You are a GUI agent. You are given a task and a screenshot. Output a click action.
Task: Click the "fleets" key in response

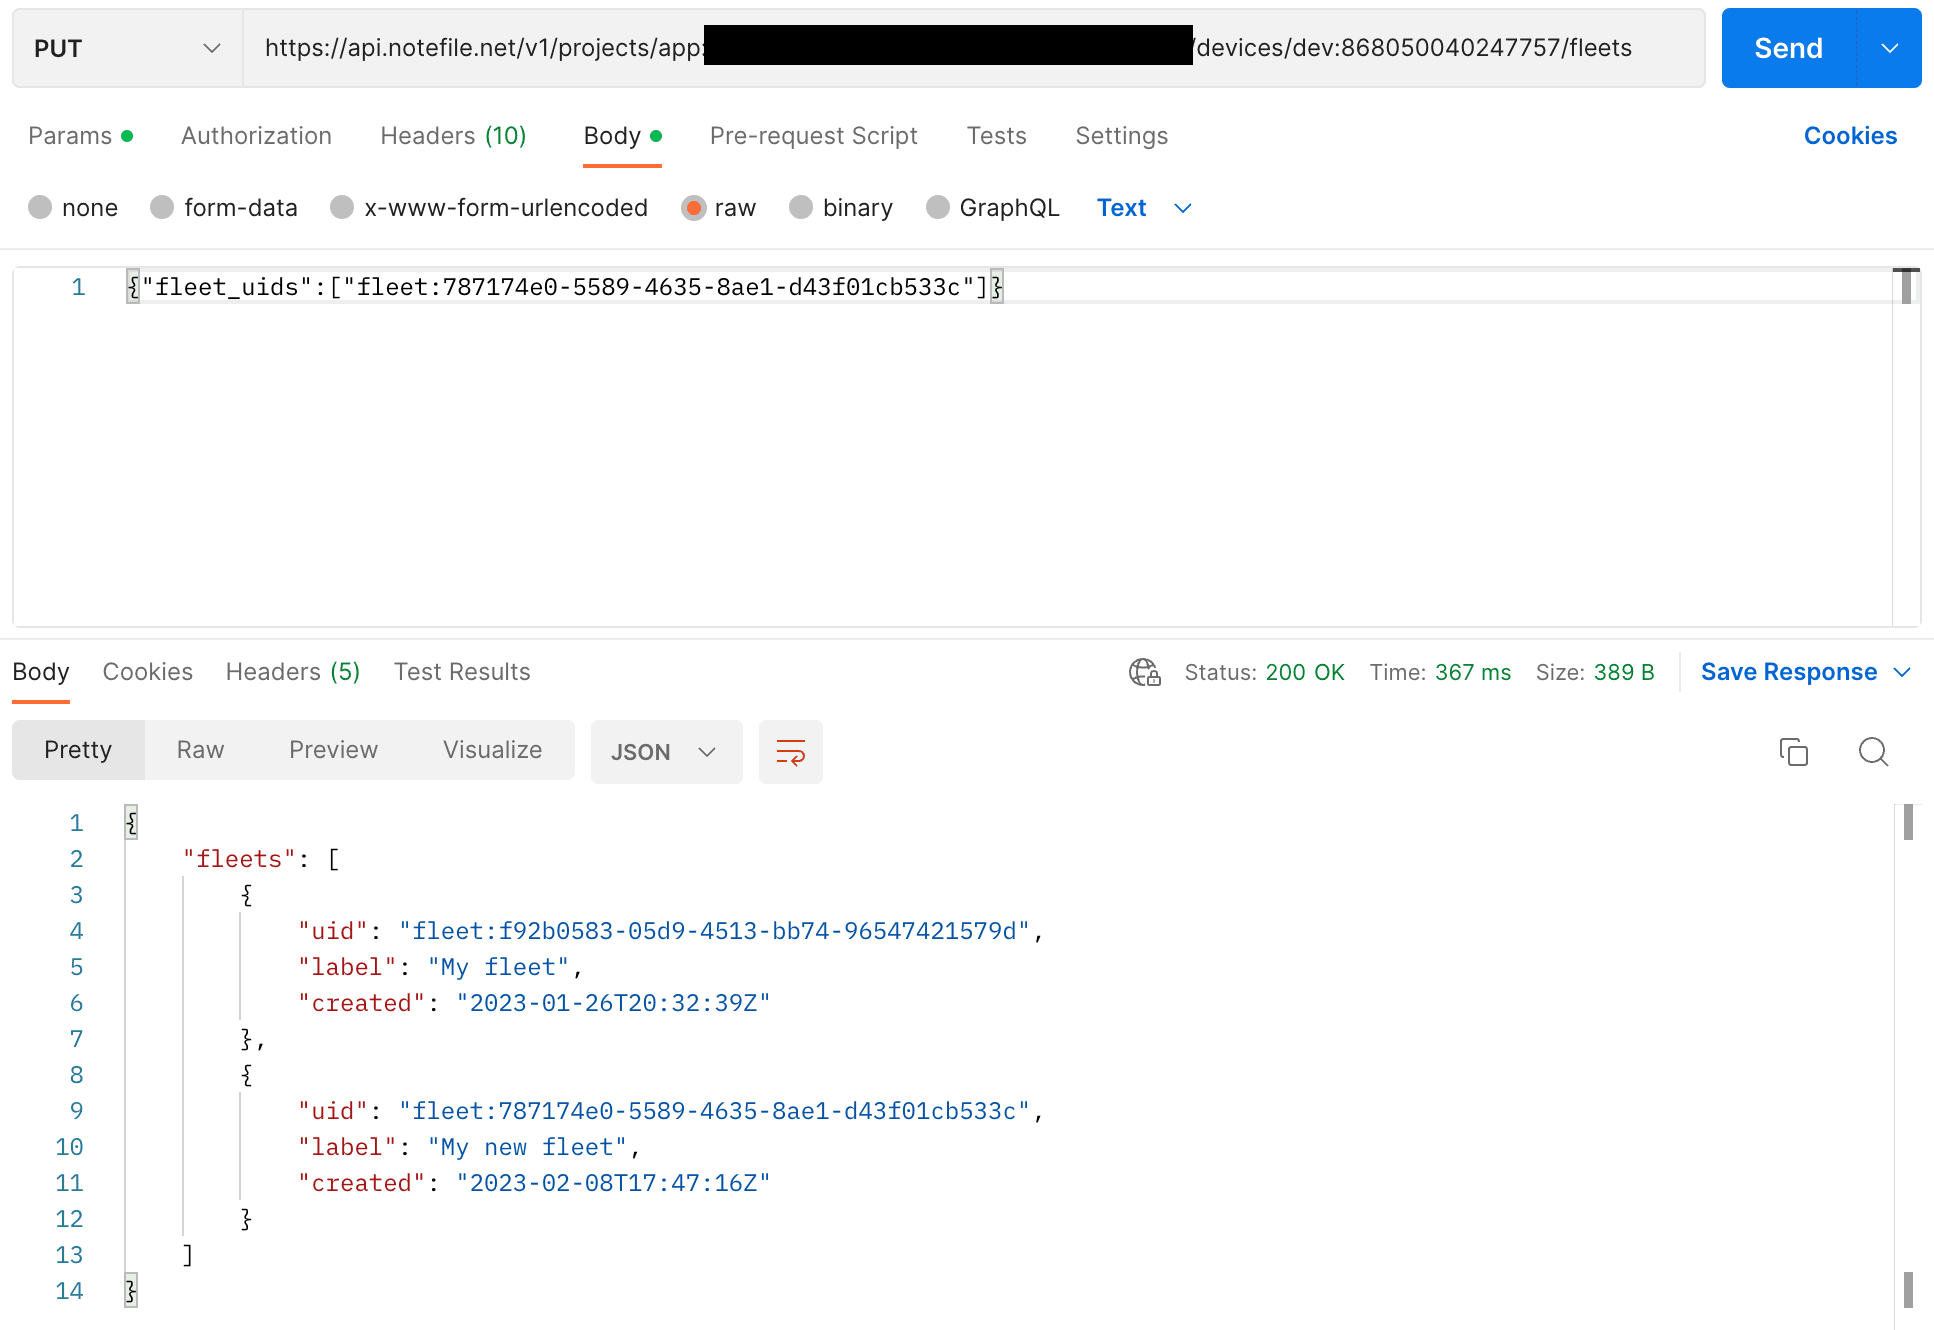(x=239, y=859)
